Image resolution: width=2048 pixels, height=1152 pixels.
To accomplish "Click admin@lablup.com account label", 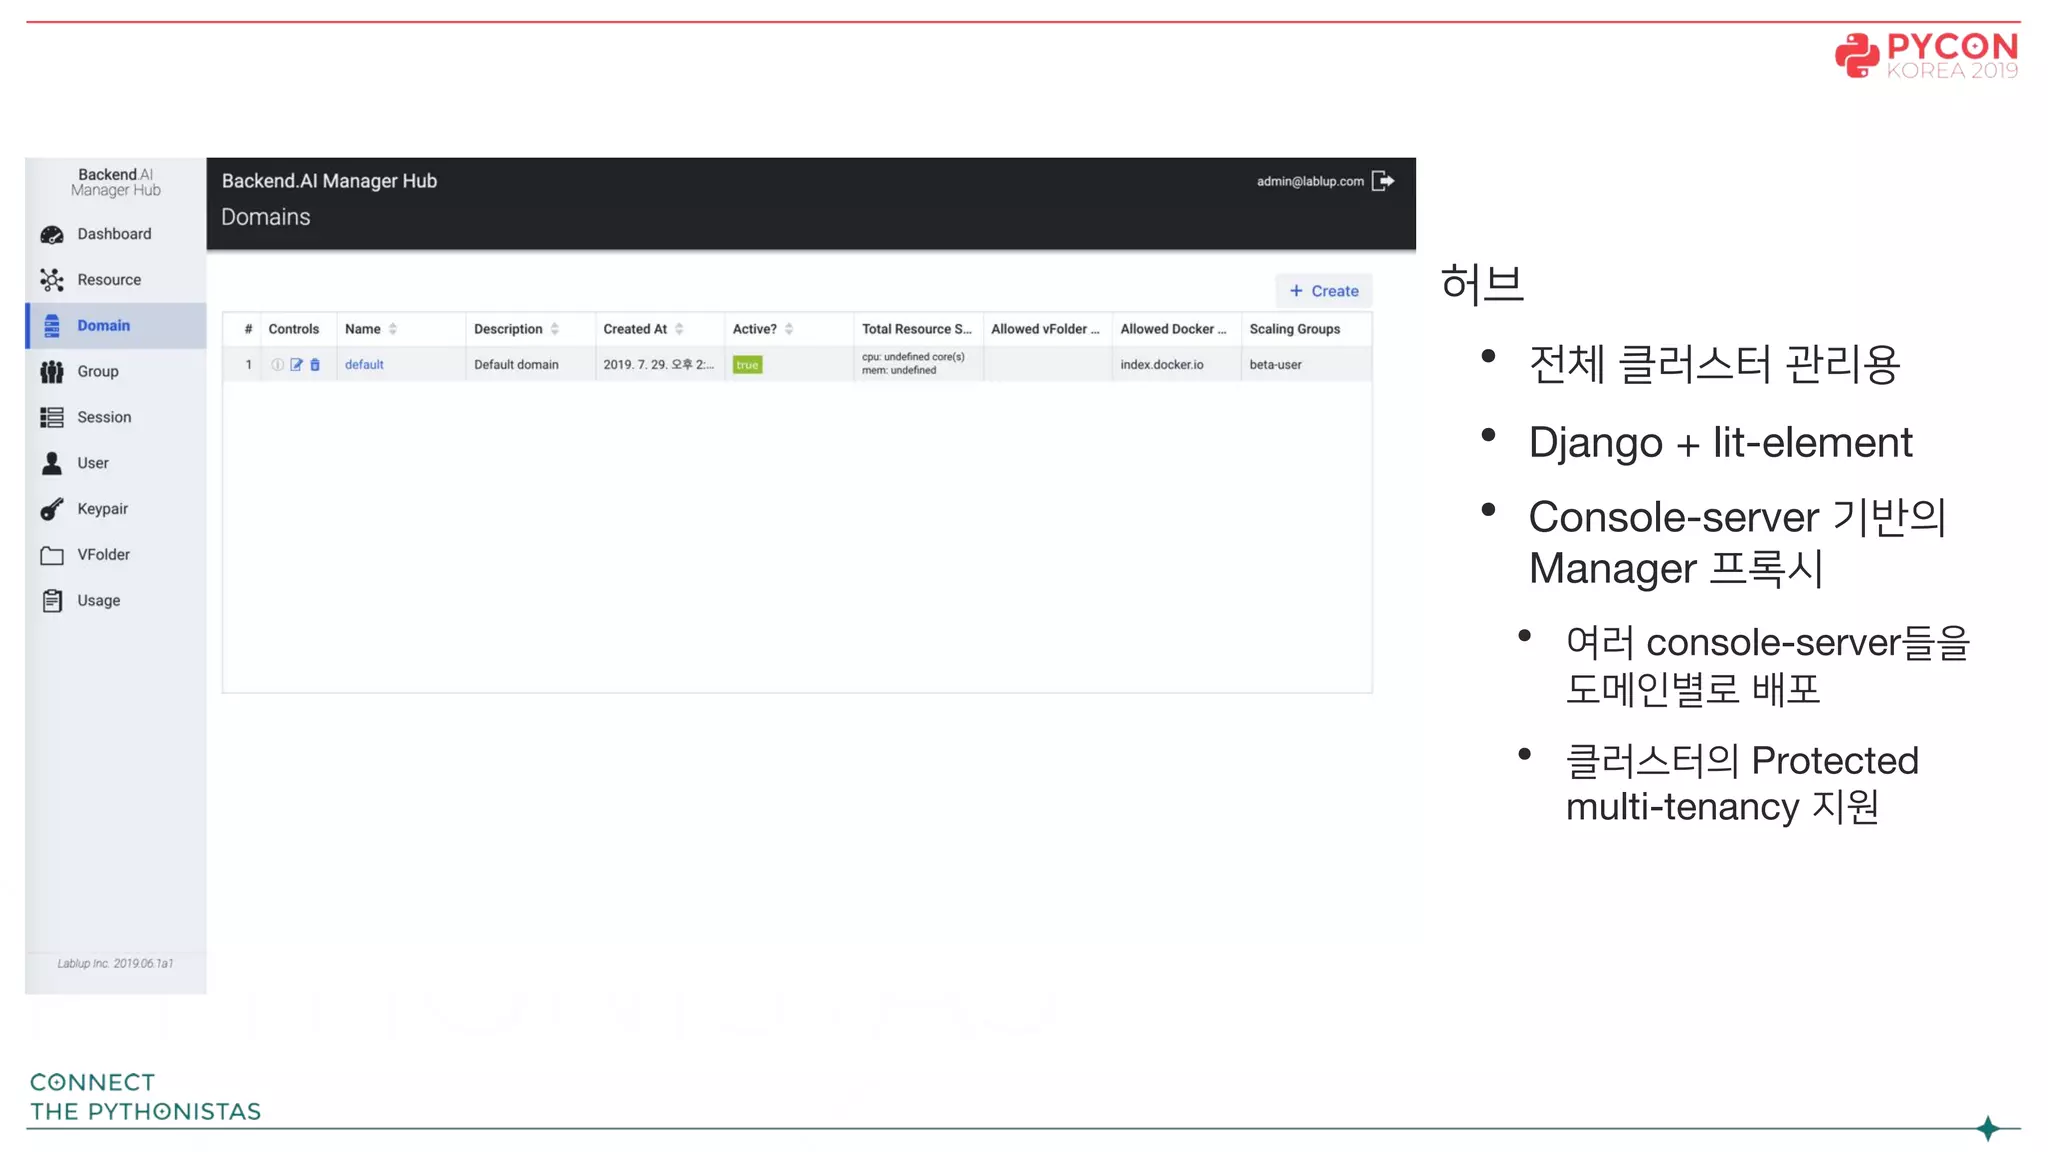I will click(x=1310, y=181).
